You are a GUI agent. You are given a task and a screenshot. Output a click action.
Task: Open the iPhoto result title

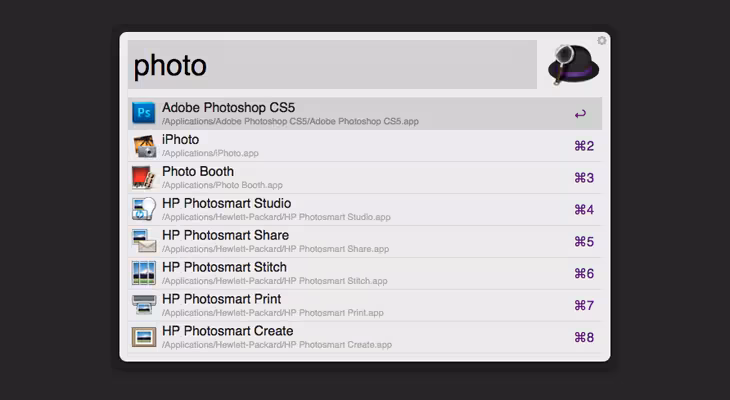pos(180,139)
